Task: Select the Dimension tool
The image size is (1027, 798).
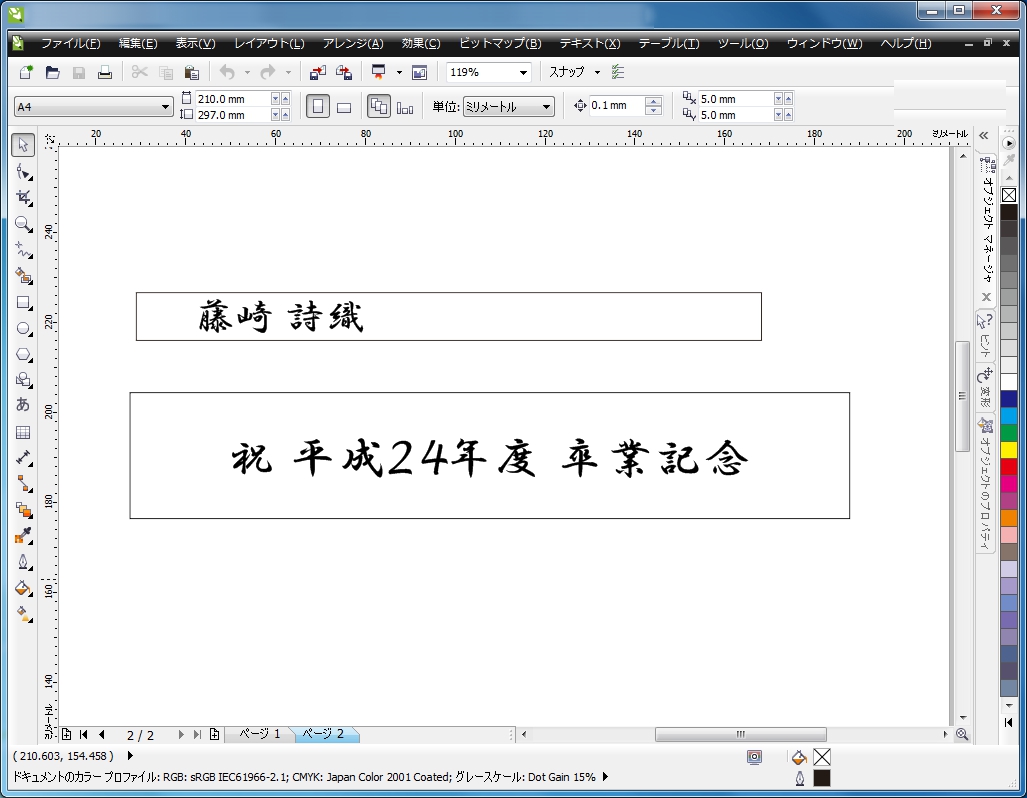Action: [x=23, y=458]
